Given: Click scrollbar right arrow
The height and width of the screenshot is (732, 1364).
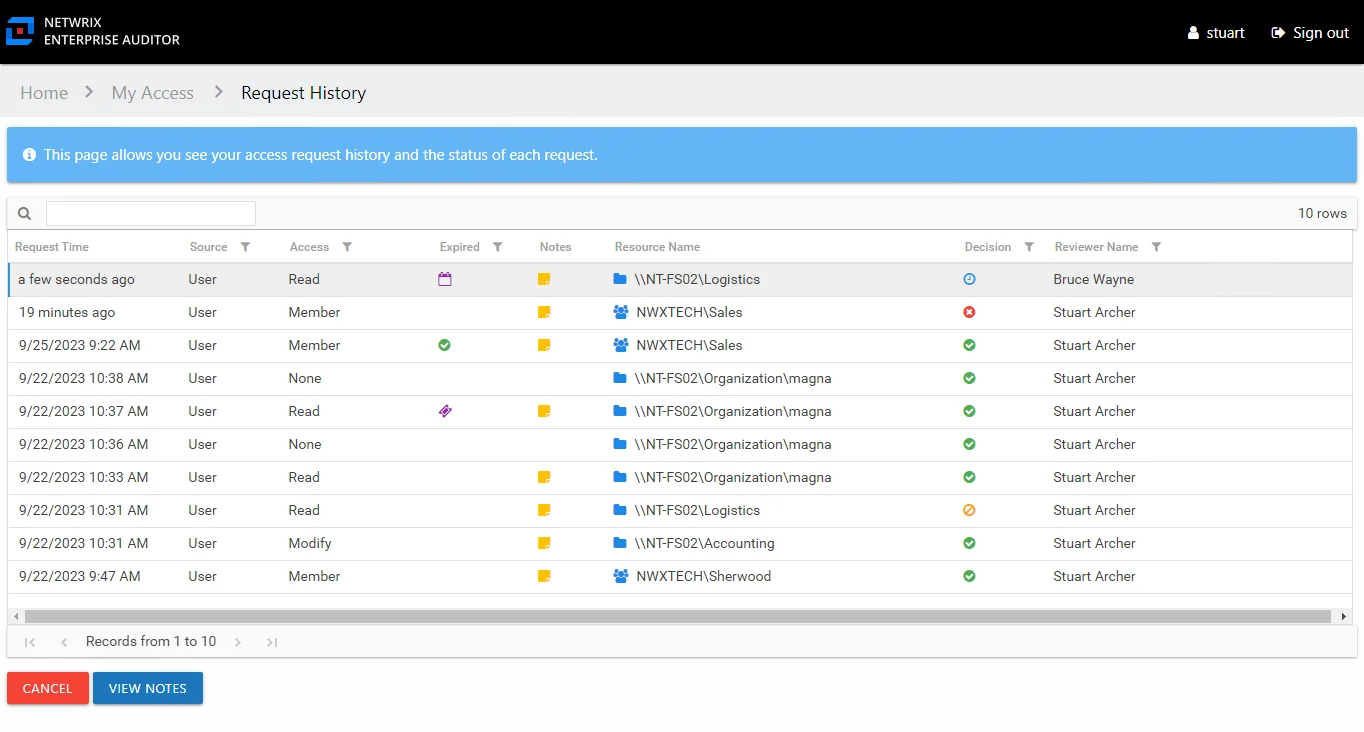Looking at the screenshot, I should (1345, 617).
